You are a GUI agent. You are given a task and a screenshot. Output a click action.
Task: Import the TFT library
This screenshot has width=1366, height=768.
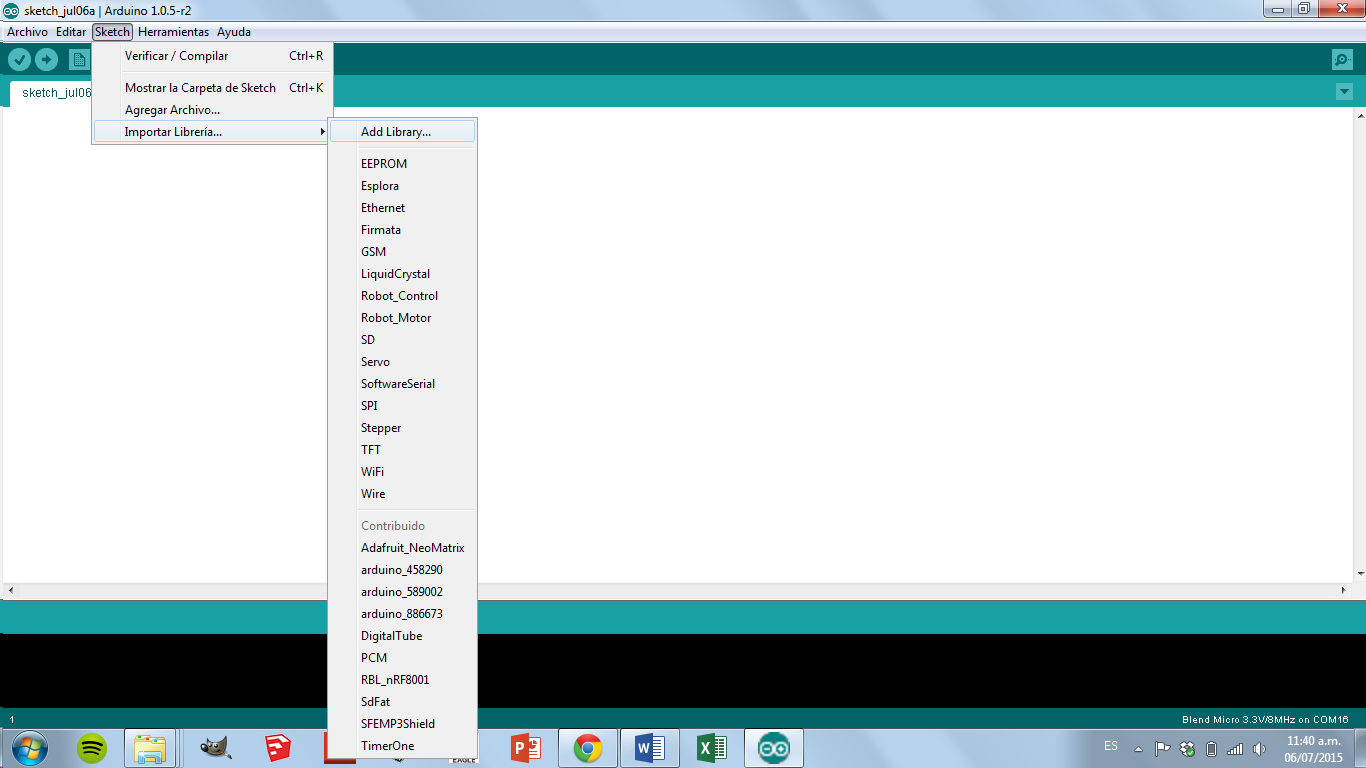click(403, 450)
